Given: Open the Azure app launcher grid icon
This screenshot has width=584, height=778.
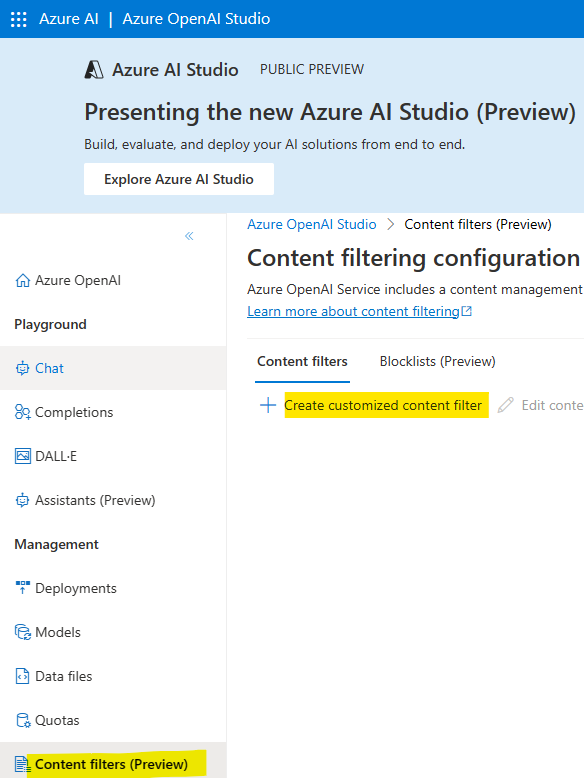Looking at the screenshot, I should (19, 19).
